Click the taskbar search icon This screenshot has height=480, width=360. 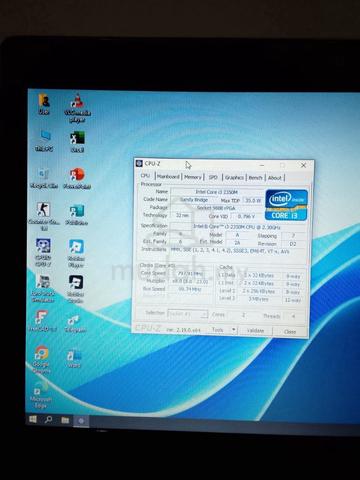48,419
